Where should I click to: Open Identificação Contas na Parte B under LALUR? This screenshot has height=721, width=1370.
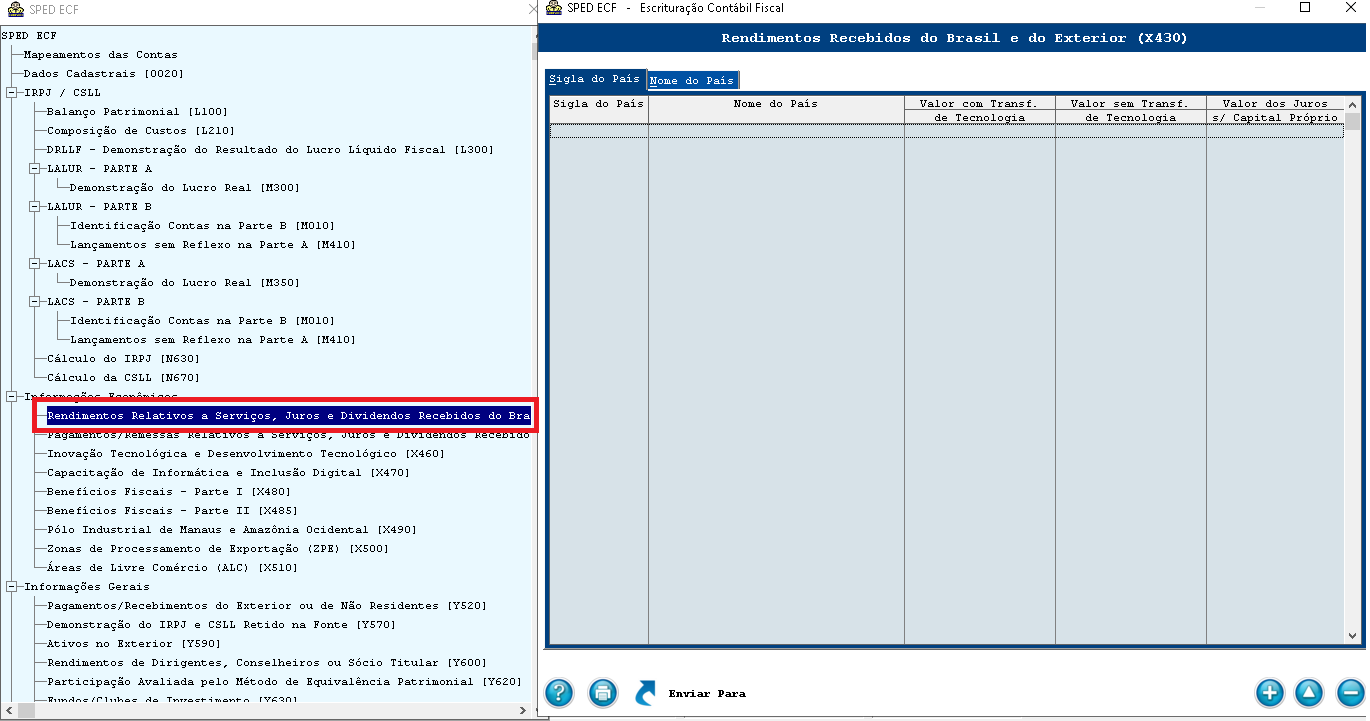coord(202,226)
